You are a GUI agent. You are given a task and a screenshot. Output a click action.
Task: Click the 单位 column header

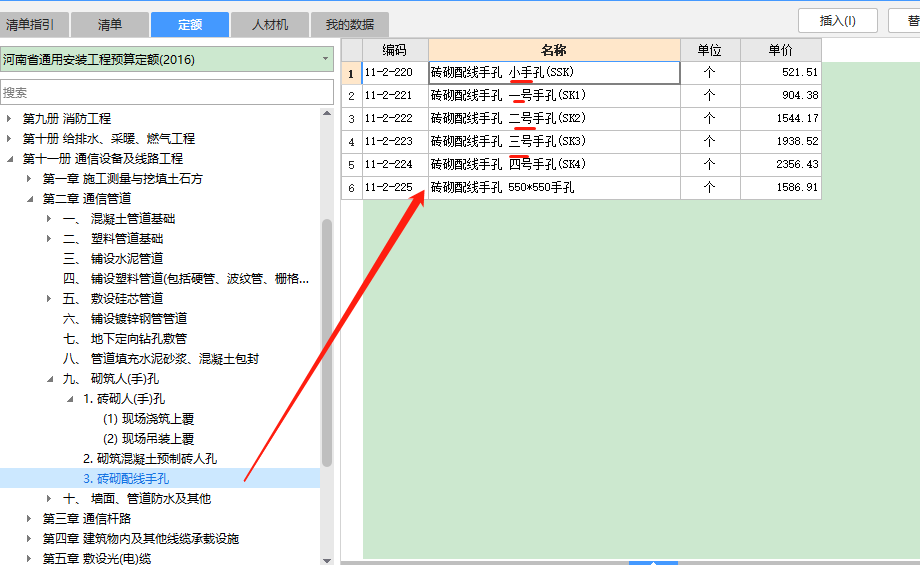pos(710,50)
